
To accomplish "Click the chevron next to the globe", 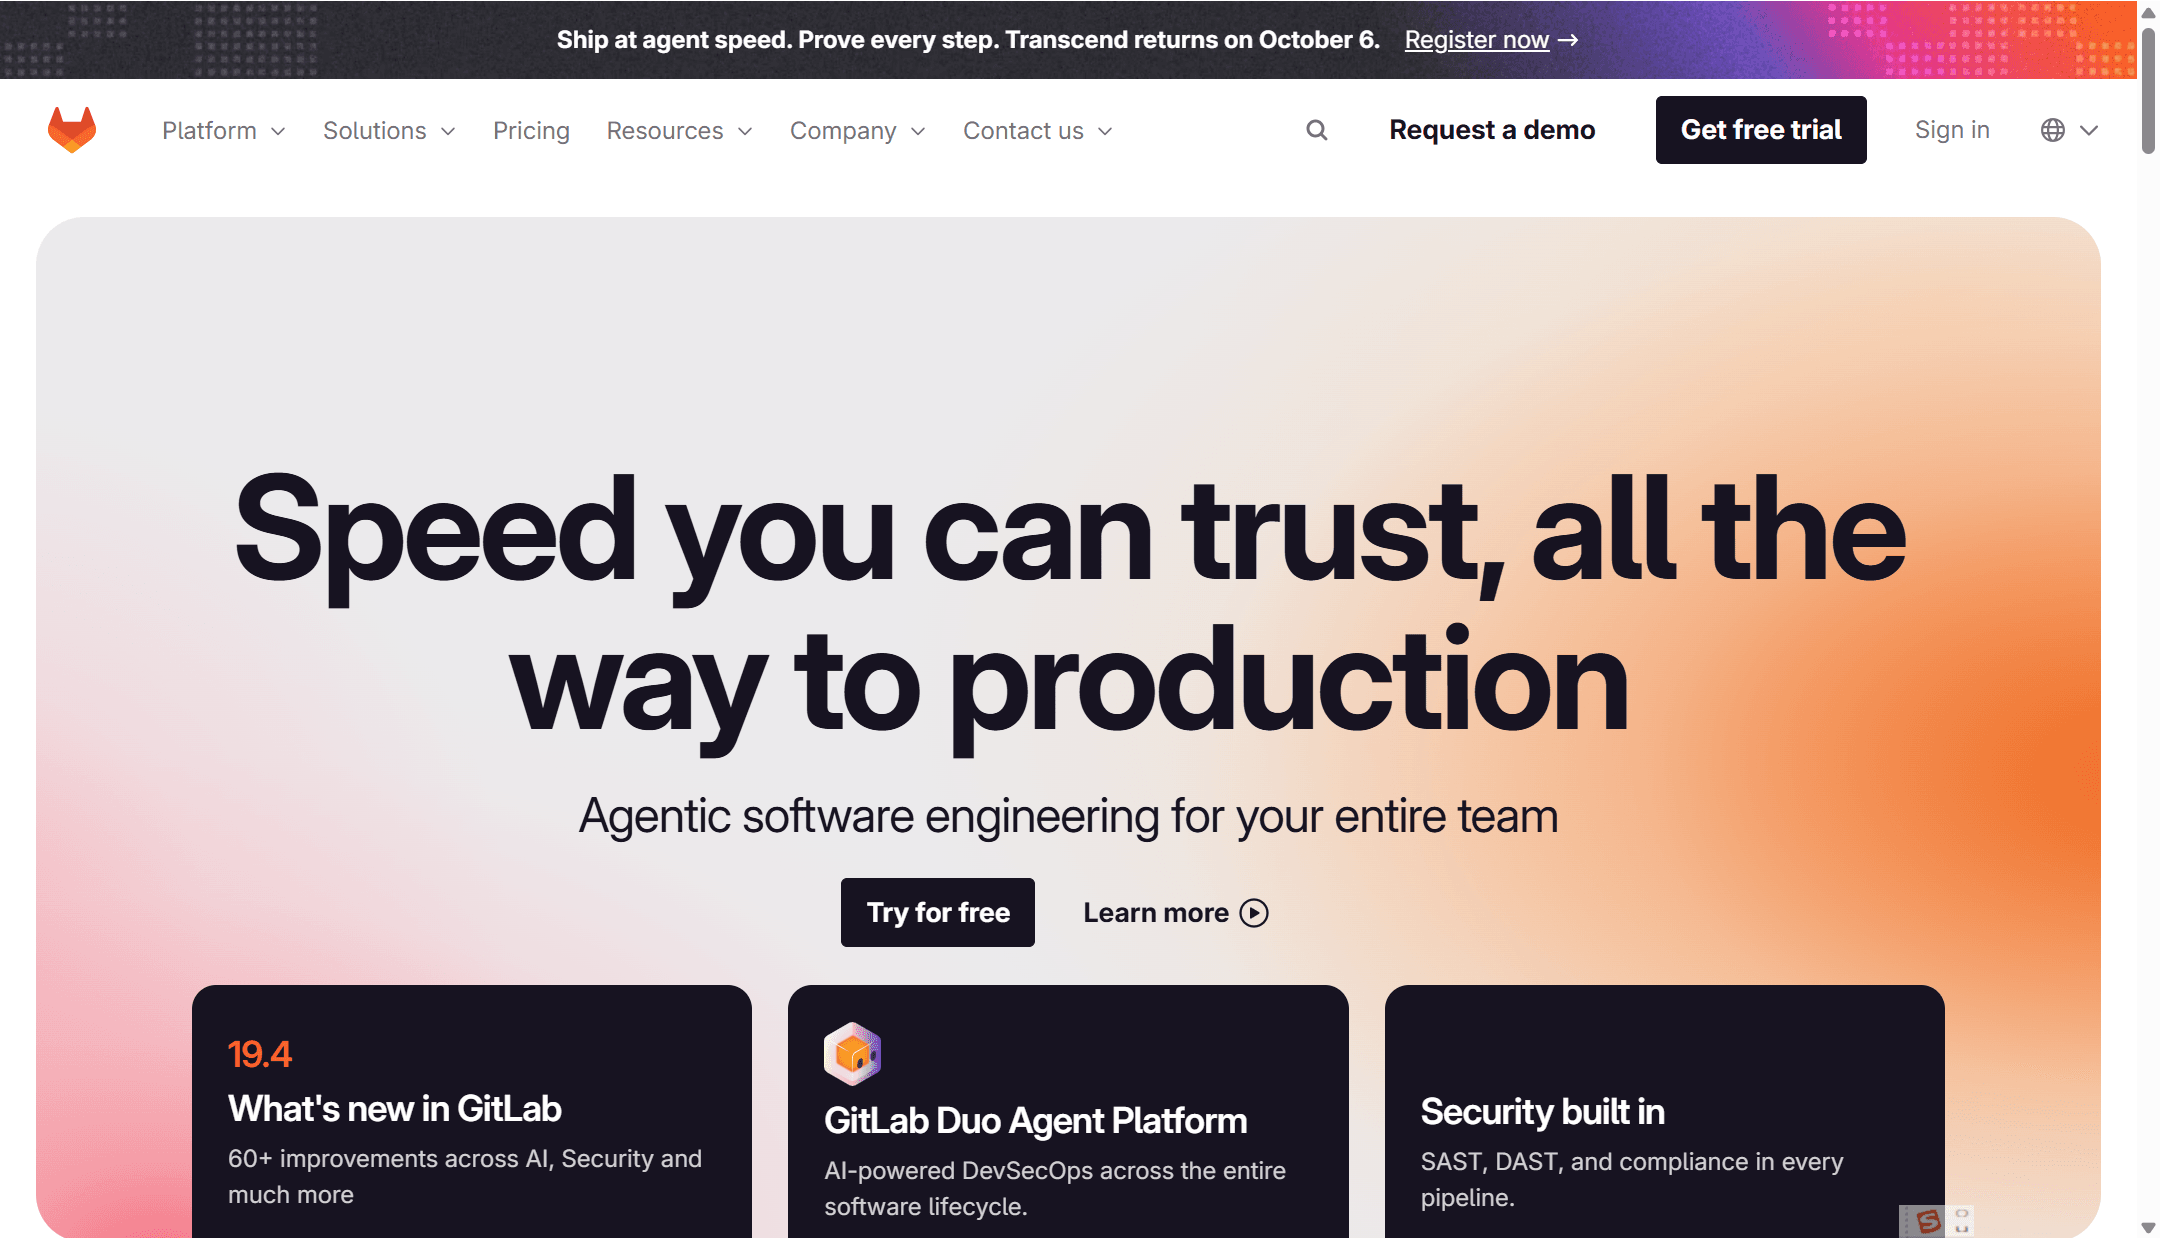I will 2089,130.
